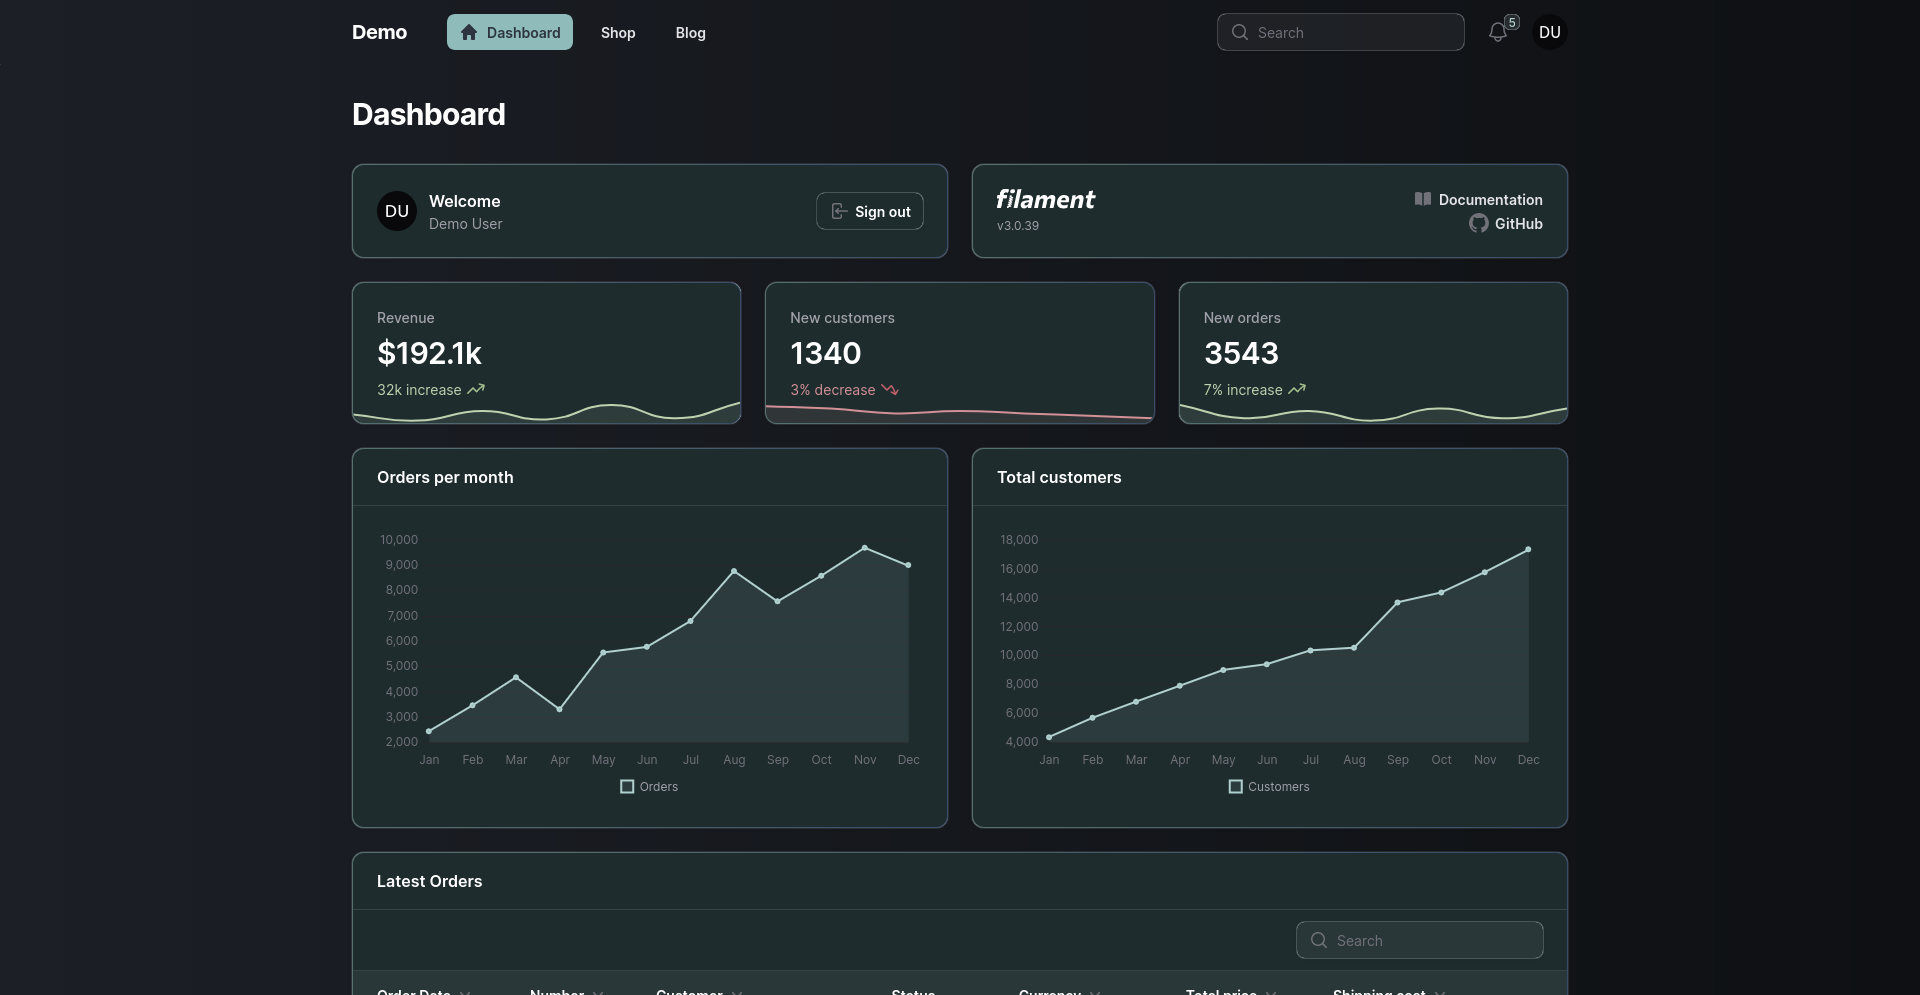Go to the Shop page
Image resolution: width=1920 pixels, height=995 pixels.
click(x=618, y=33)
